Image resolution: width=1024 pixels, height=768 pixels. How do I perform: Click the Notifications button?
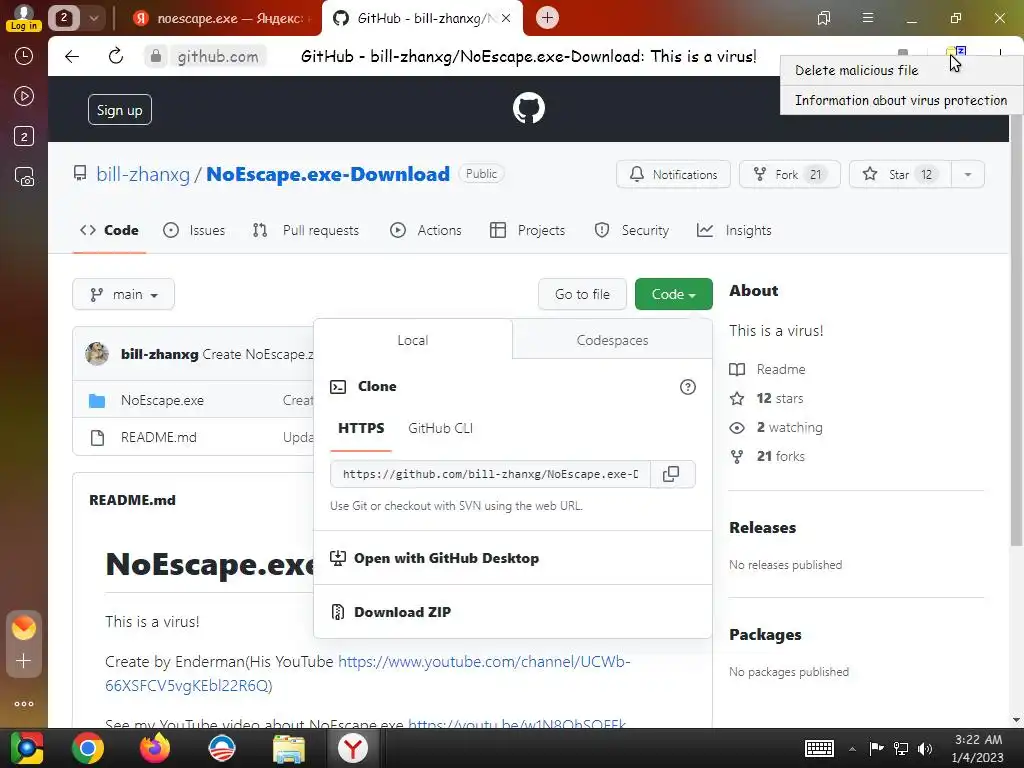click(x=673, y=174)
